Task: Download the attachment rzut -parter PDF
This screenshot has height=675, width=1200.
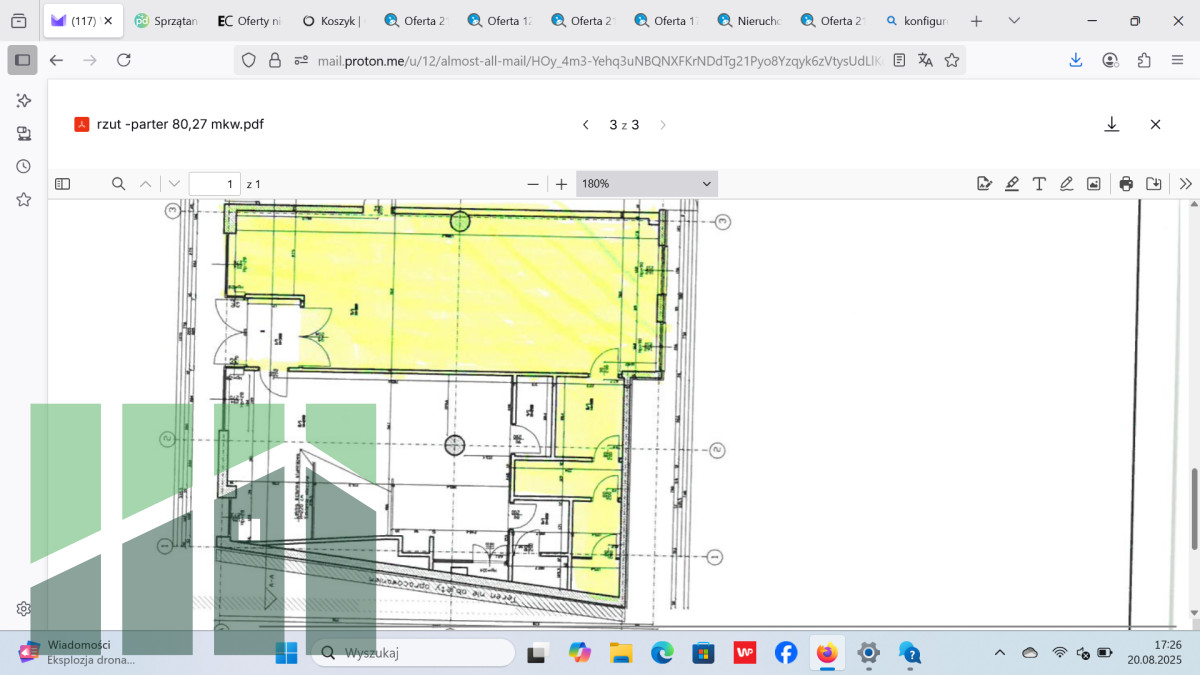Action: point(1111,125)
